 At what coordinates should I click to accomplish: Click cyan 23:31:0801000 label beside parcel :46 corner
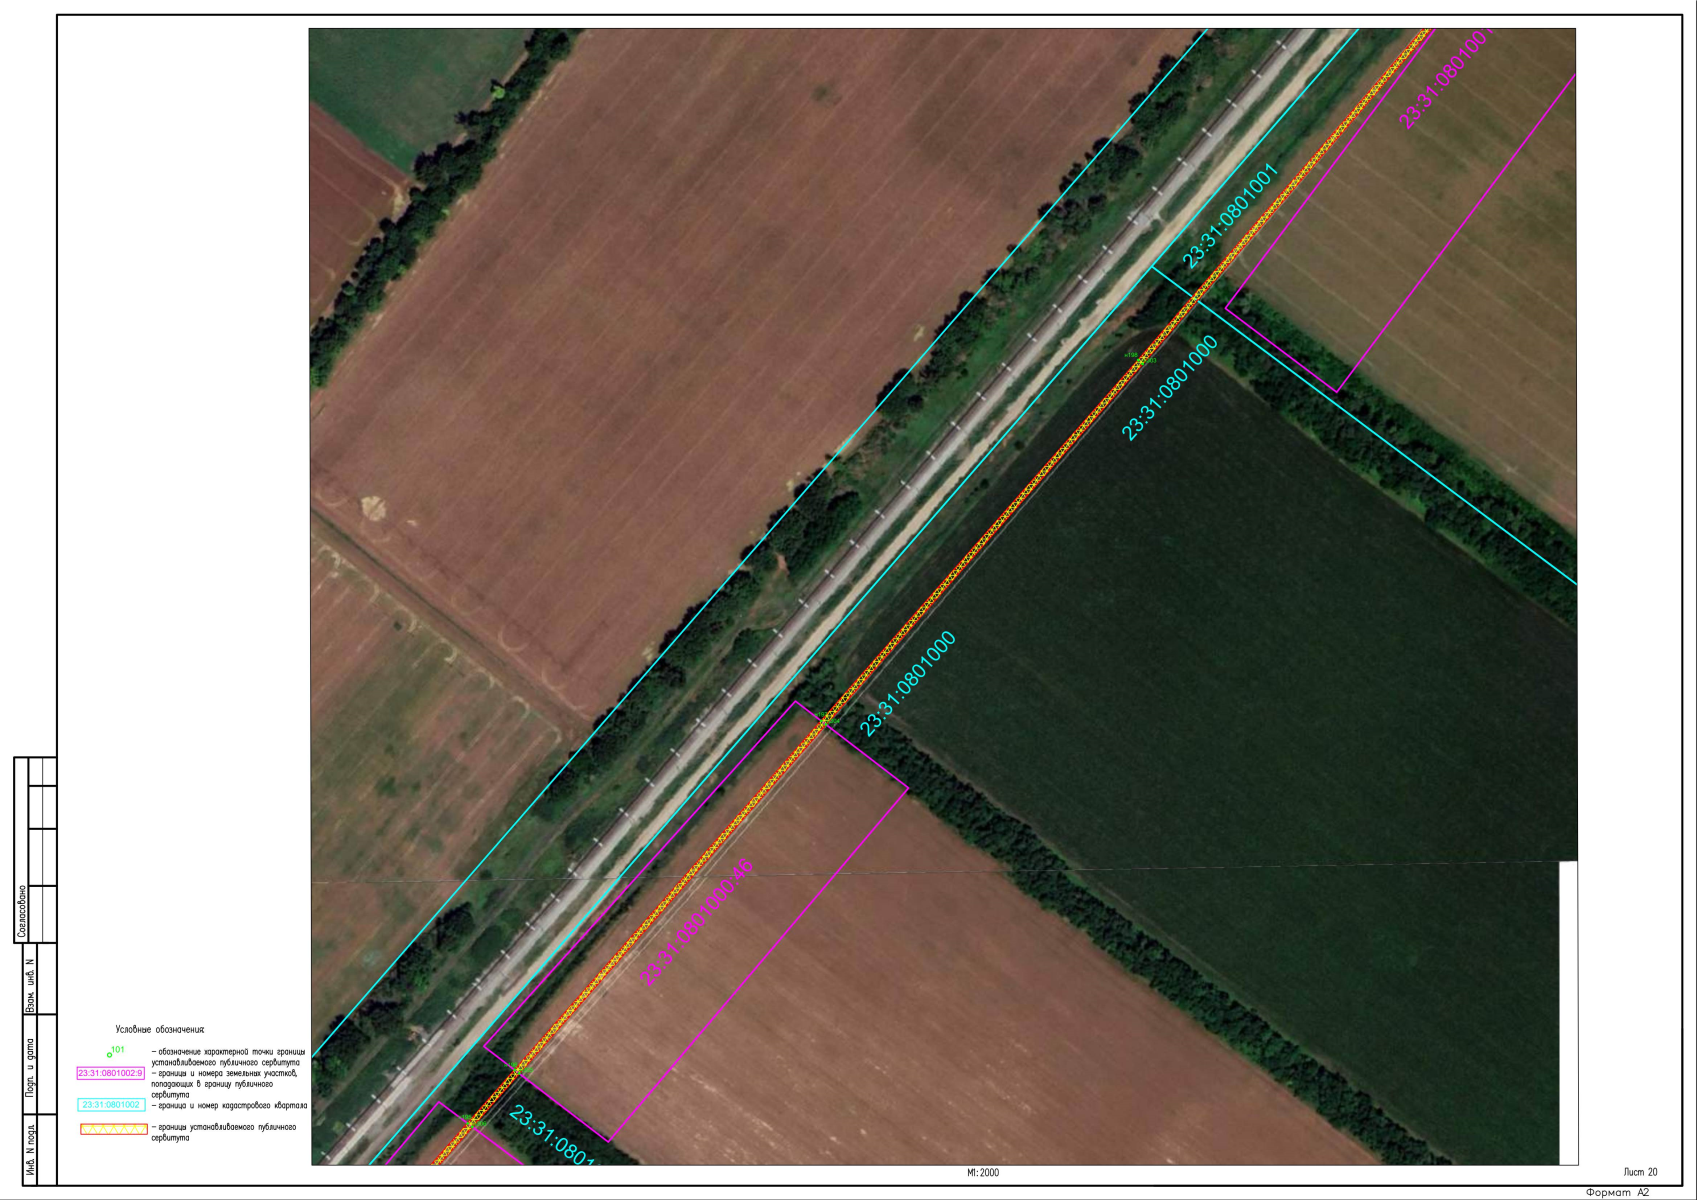(x=908, y=684)
